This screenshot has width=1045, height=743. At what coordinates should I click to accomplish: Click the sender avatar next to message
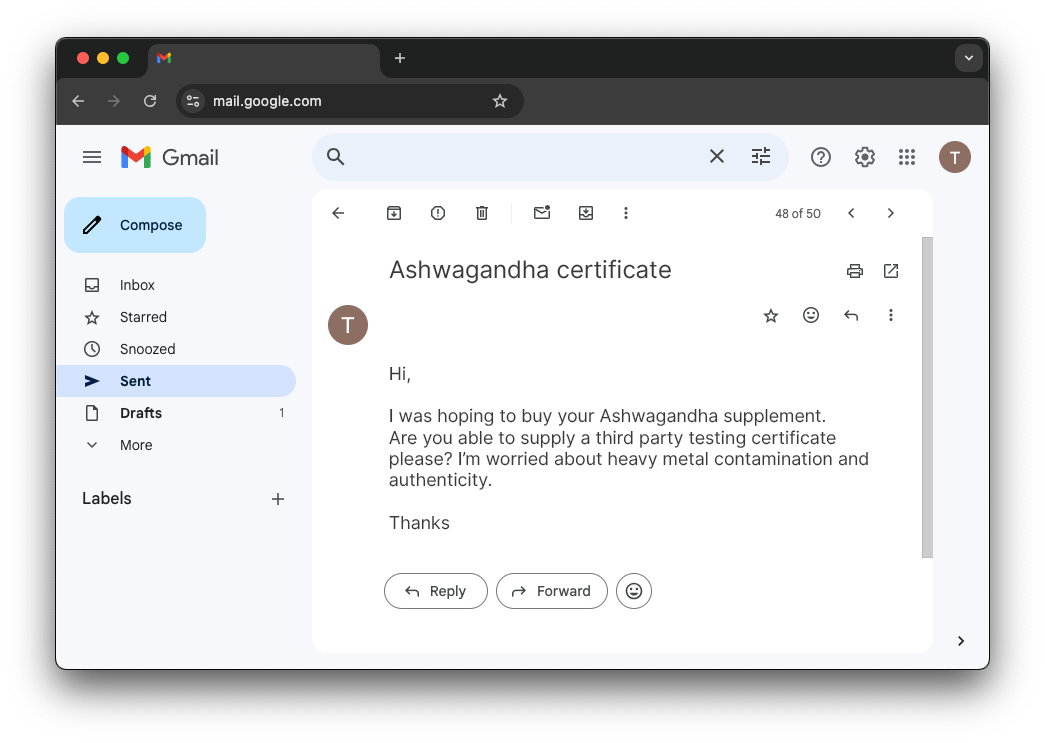pyautogui.click(x=348, y=325)
